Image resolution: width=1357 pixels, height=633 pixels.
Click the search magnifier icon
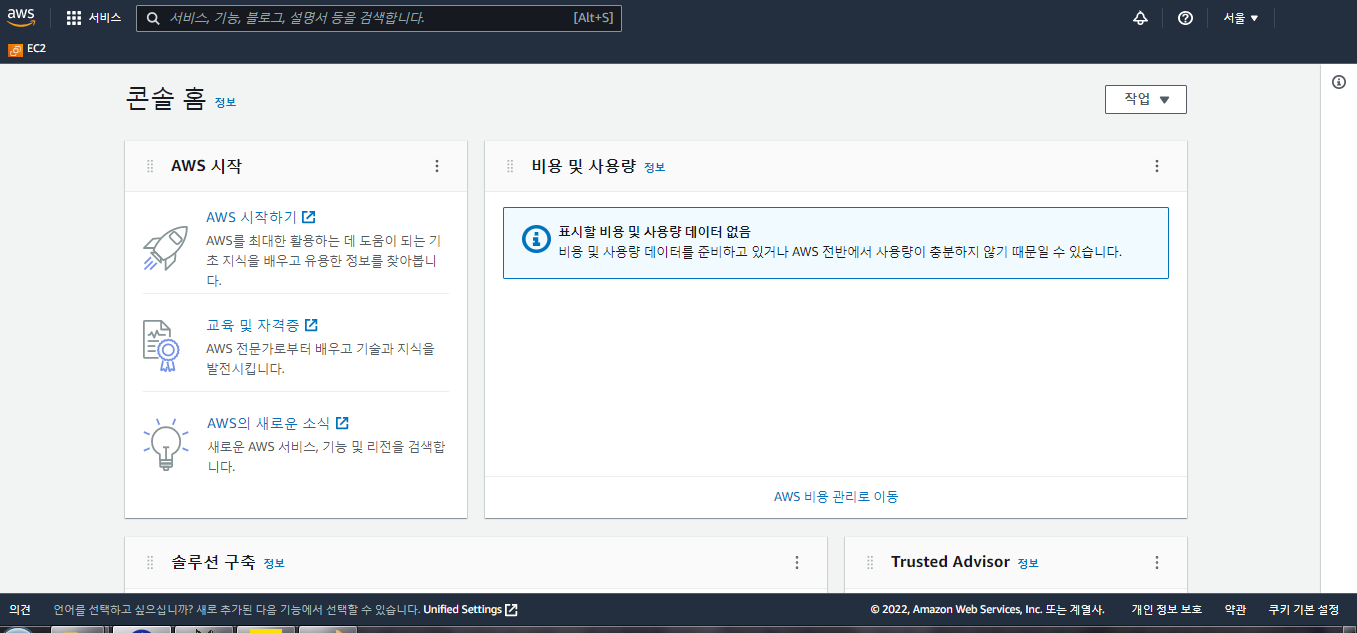point(152,18)
